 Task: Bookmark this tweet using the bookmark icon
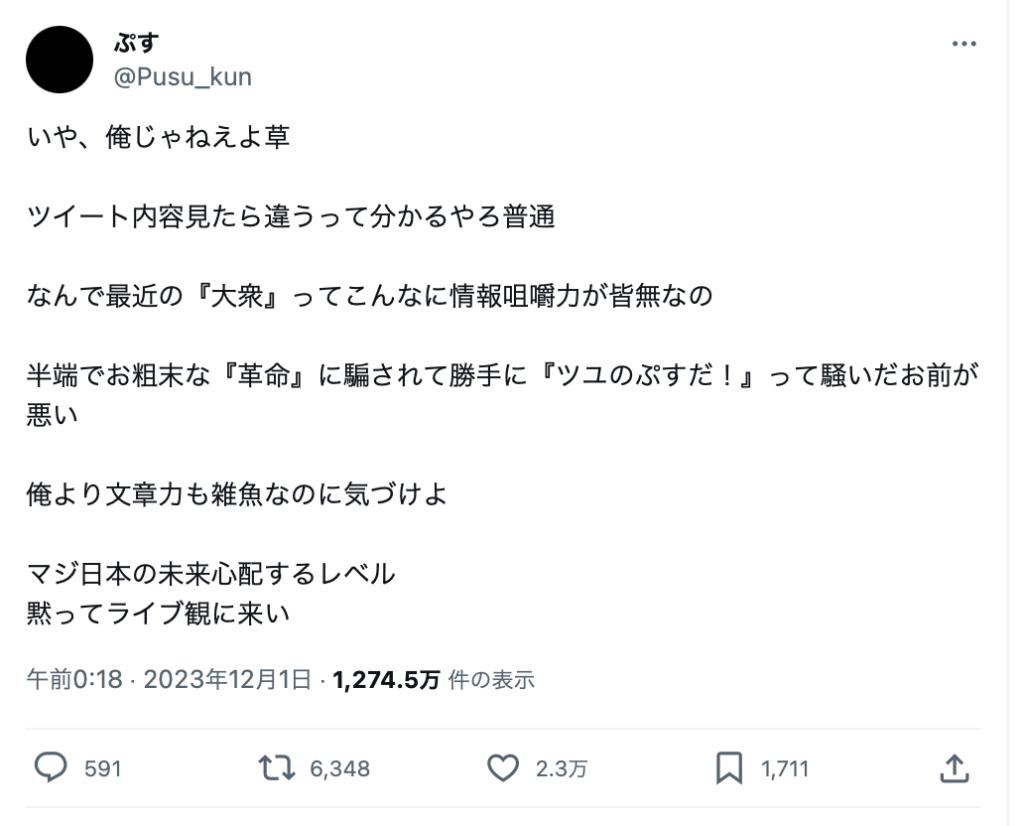(x=729, y=768)
